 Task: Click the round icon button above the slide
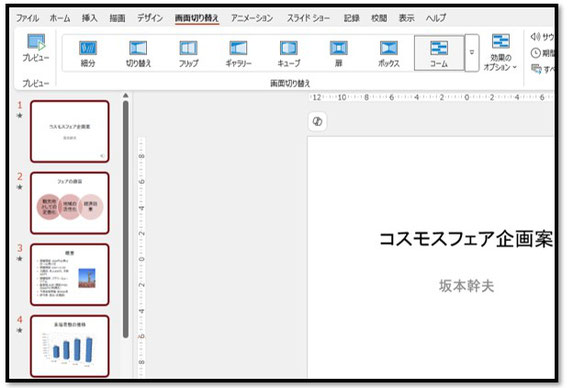(317, 122)
